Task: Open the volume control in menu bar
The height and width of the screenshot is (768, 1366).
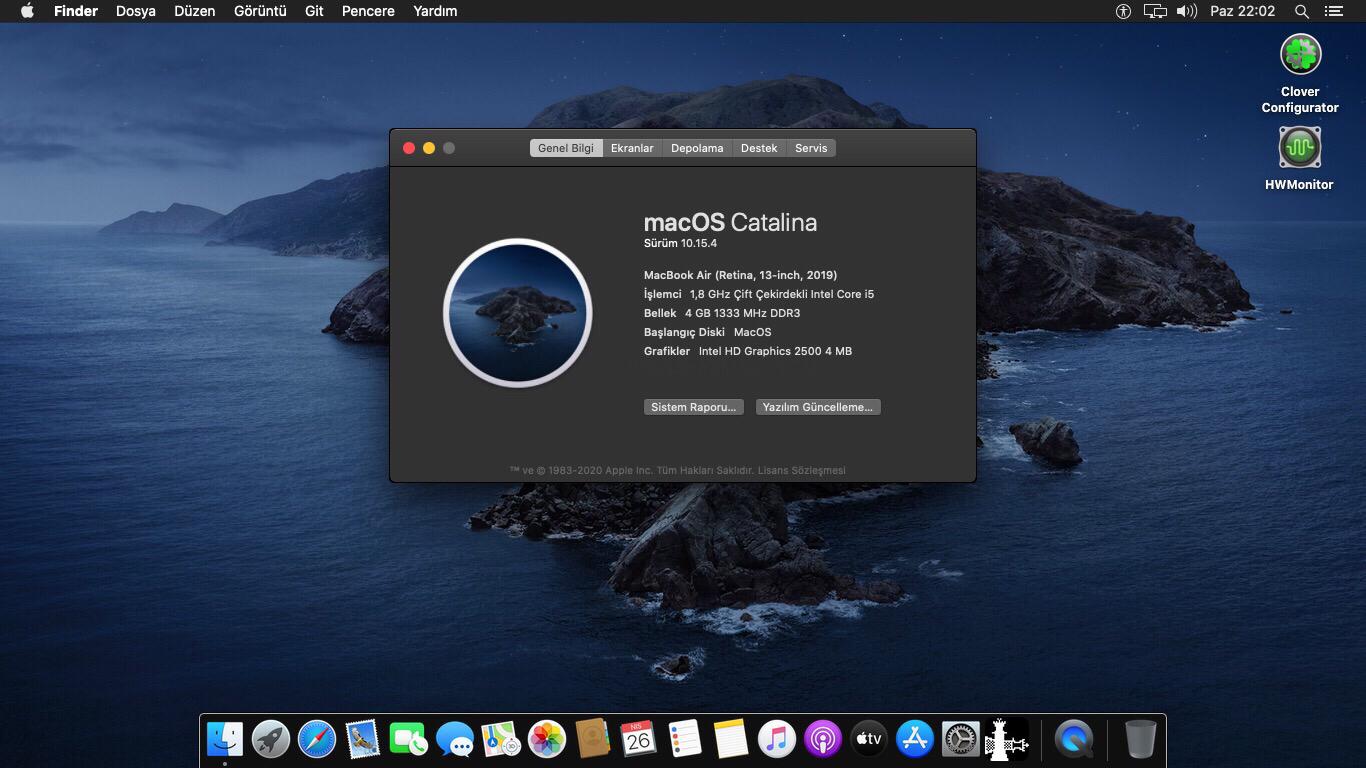Action: point(1186,11)
